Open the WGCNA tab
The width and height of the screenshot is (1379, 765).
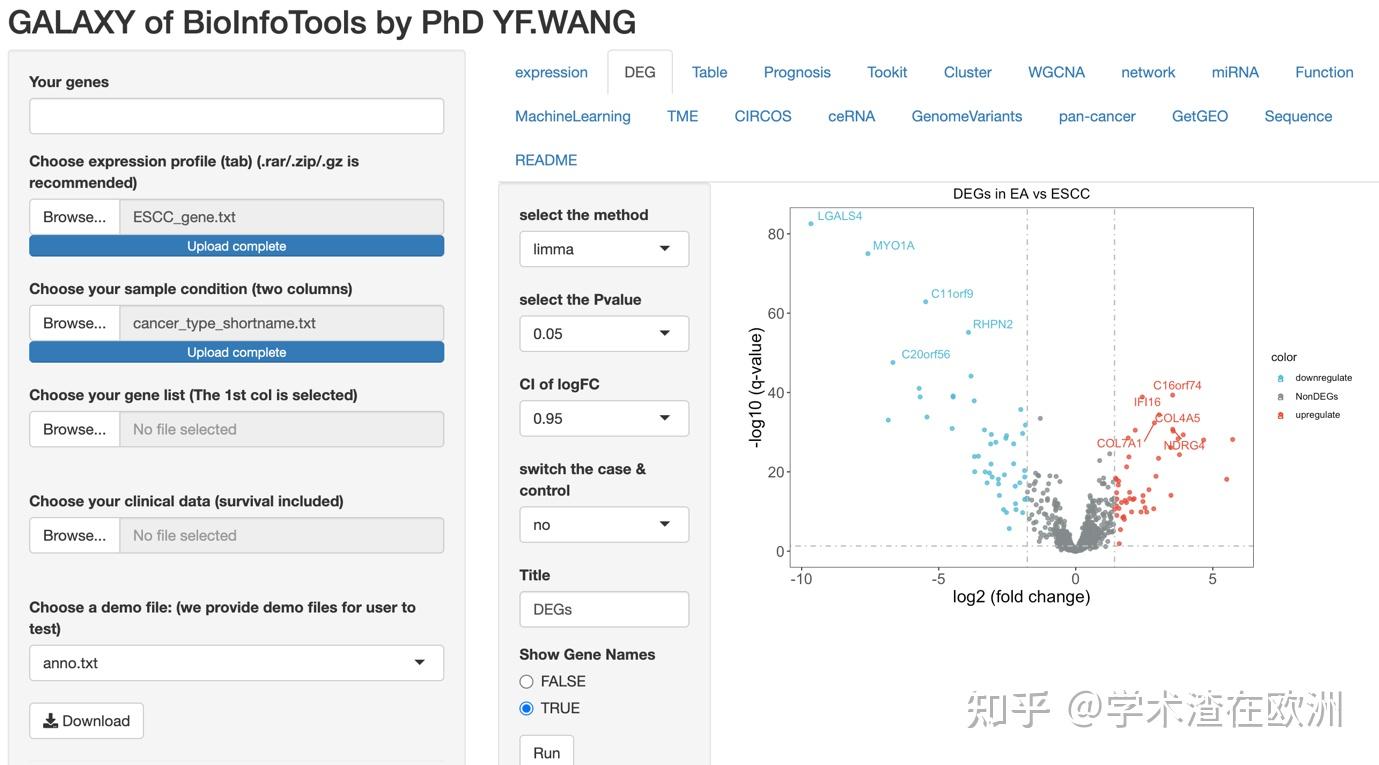tap(1056, 72)
